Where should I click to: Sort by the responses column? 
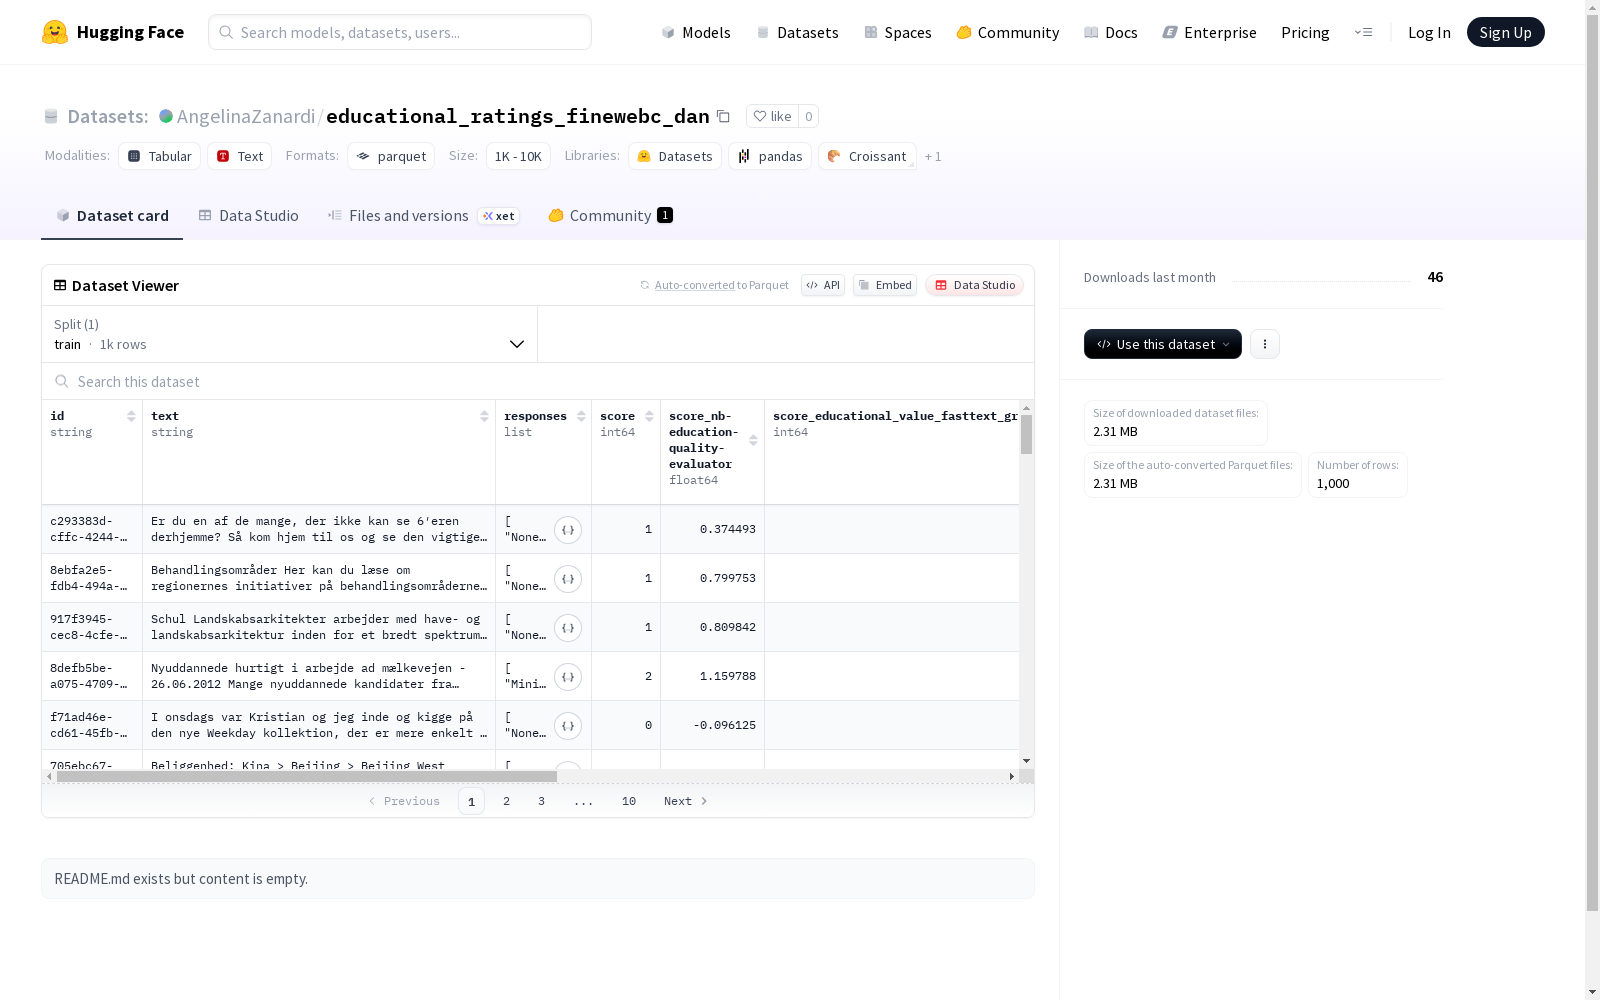tap(581, 416)
